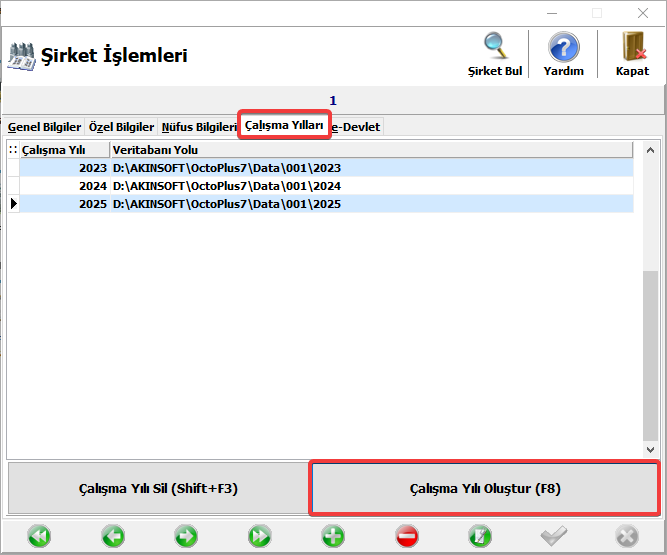Select the 2024 database path row

click(x=227, y=186)
